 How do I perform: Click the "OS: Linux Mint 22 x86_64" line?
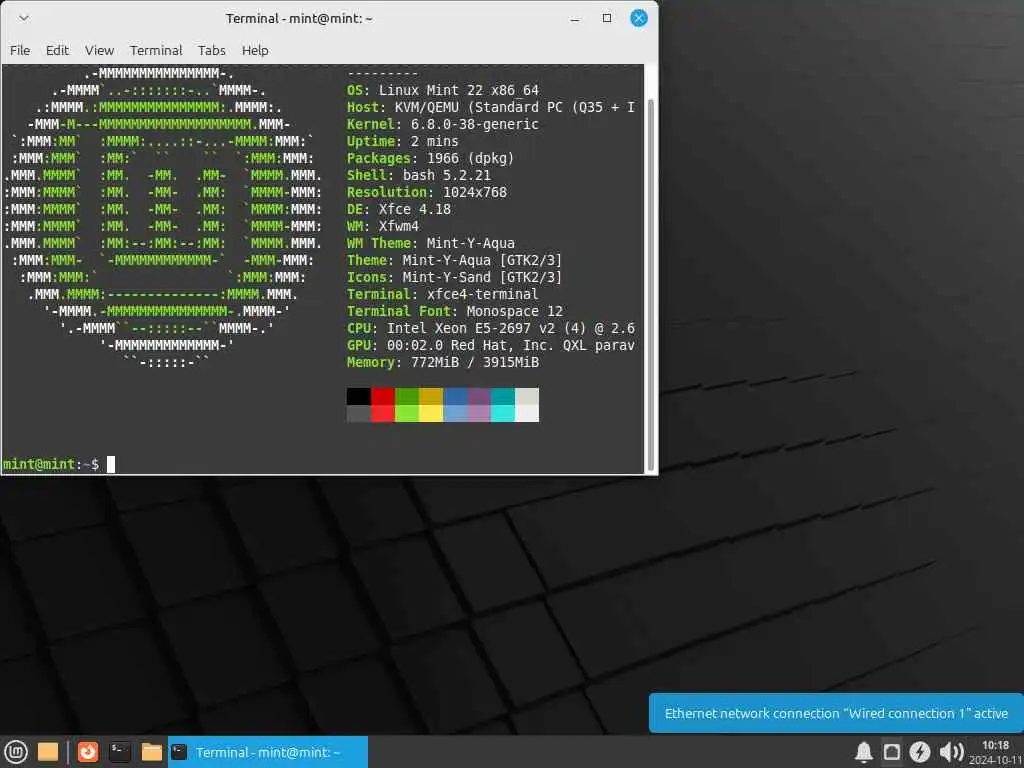pos(443,90)
